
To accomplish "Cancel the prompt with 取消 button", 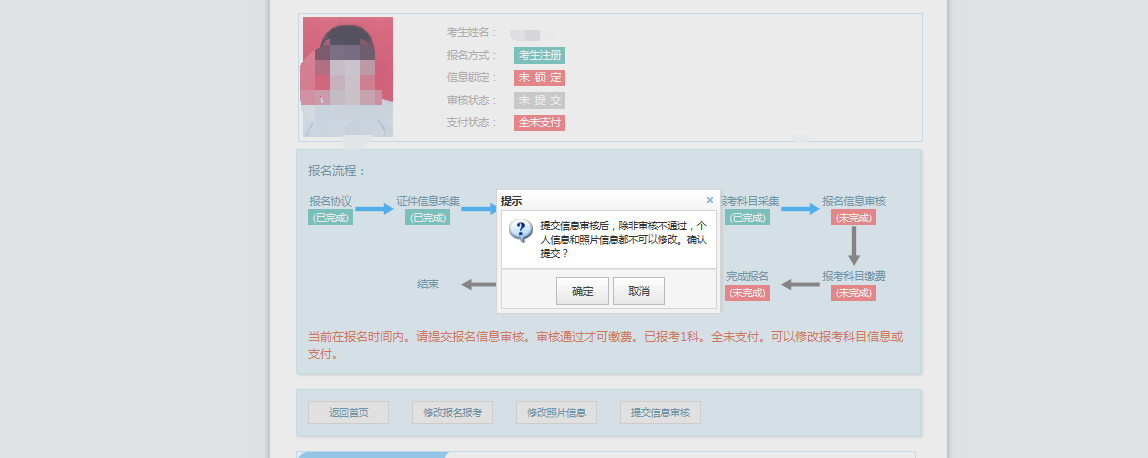I will point(639,291).
